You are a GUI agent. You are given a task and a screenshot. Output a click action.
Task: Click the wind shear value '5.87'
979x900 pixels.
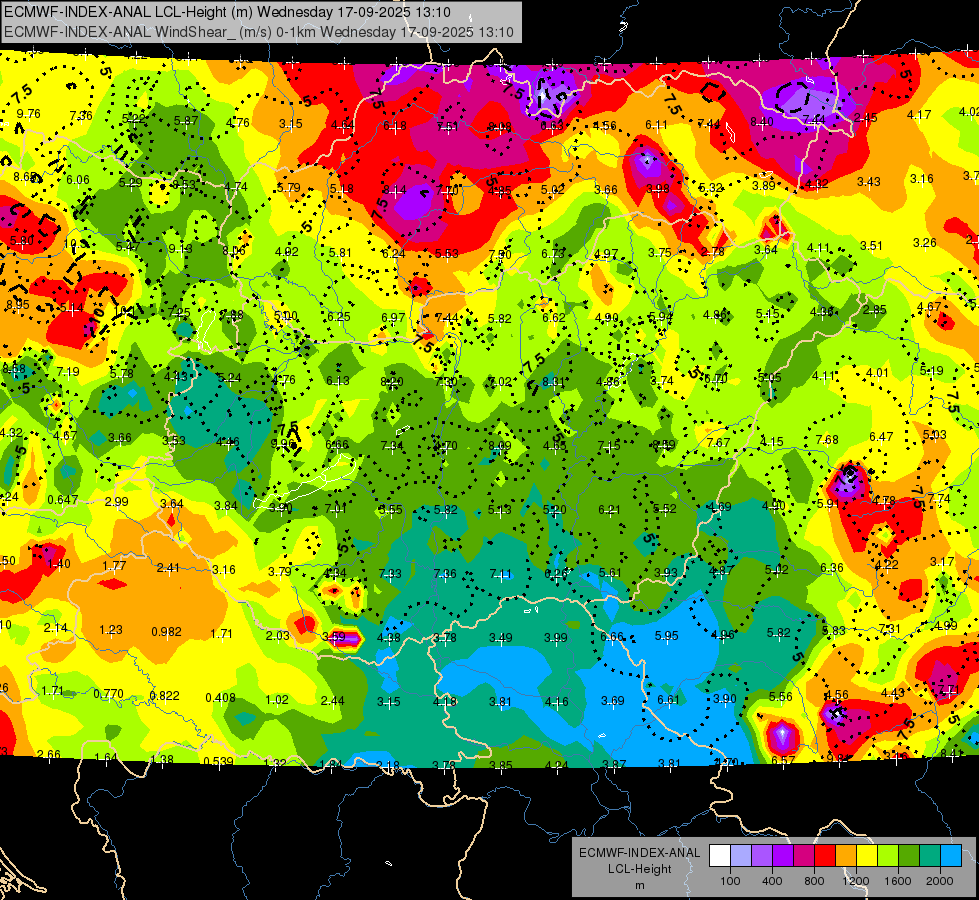(186, 121)
